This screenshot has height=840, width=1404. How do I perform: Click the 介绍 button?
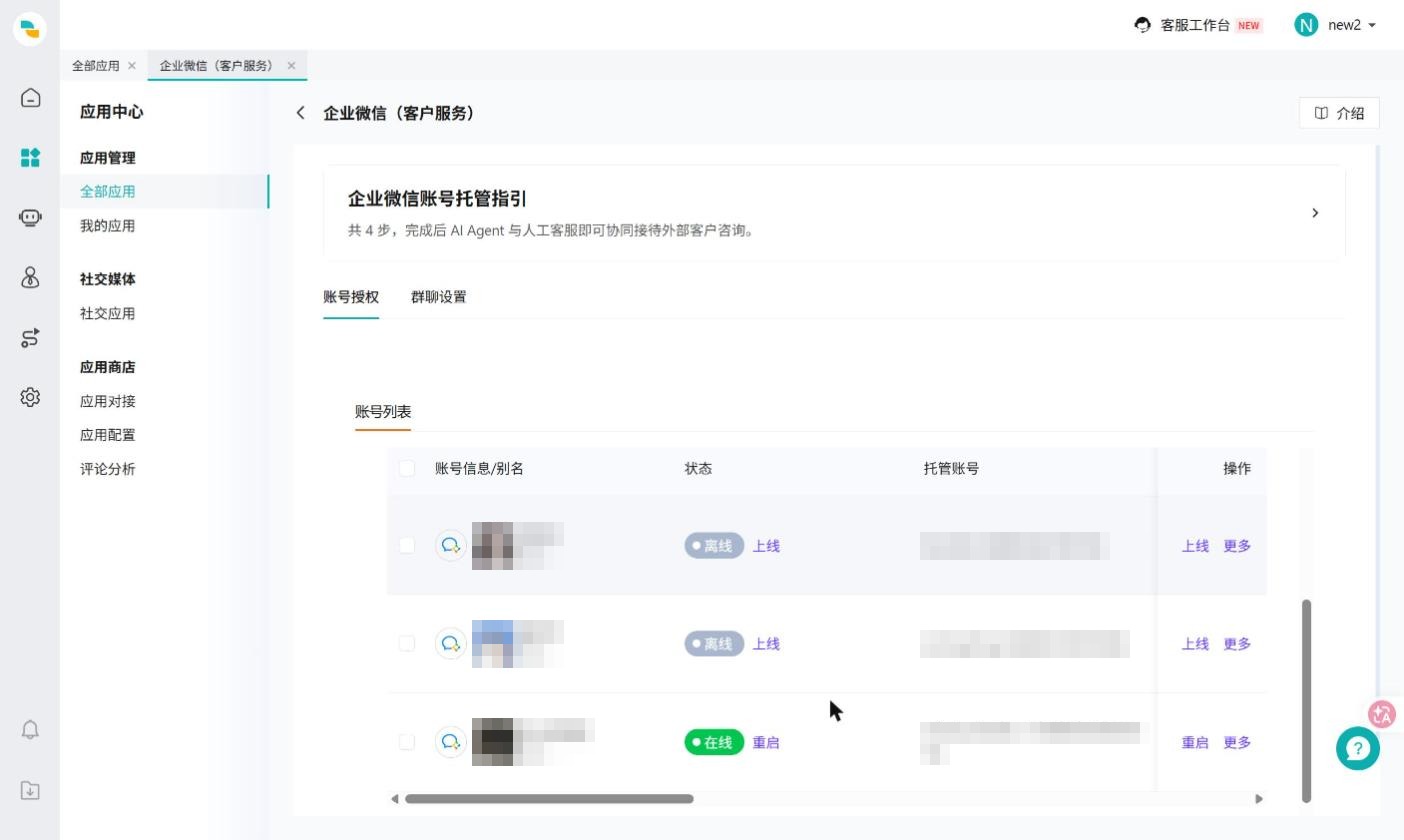1339,113
